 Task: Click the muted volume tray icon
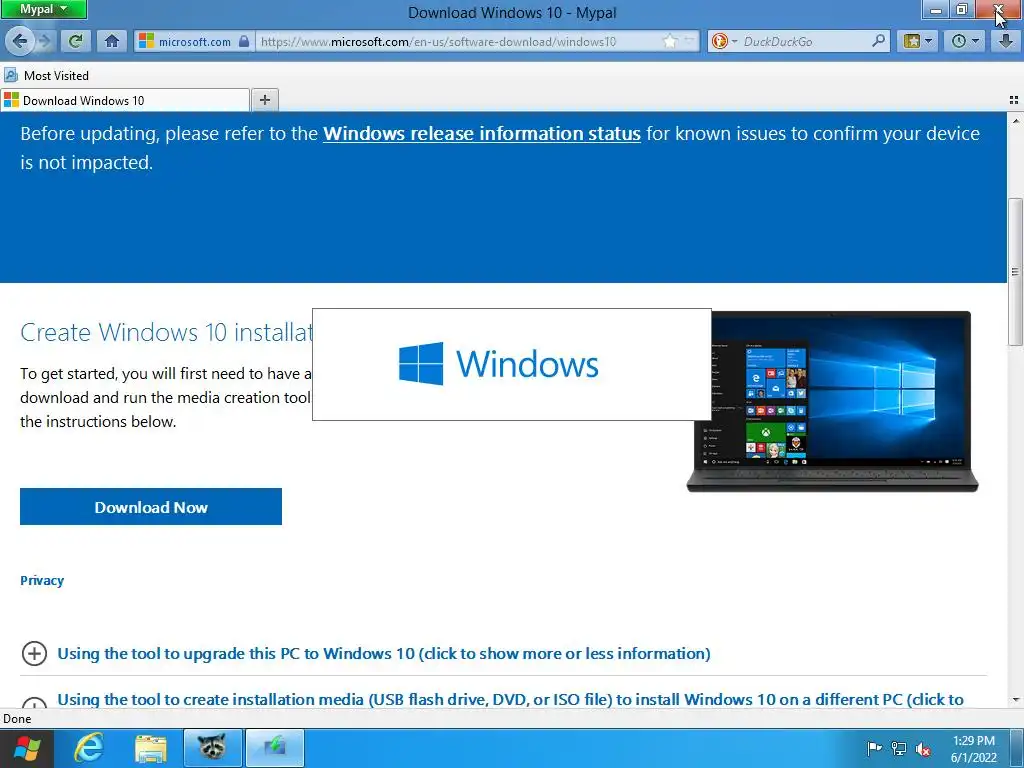[923, 748]
